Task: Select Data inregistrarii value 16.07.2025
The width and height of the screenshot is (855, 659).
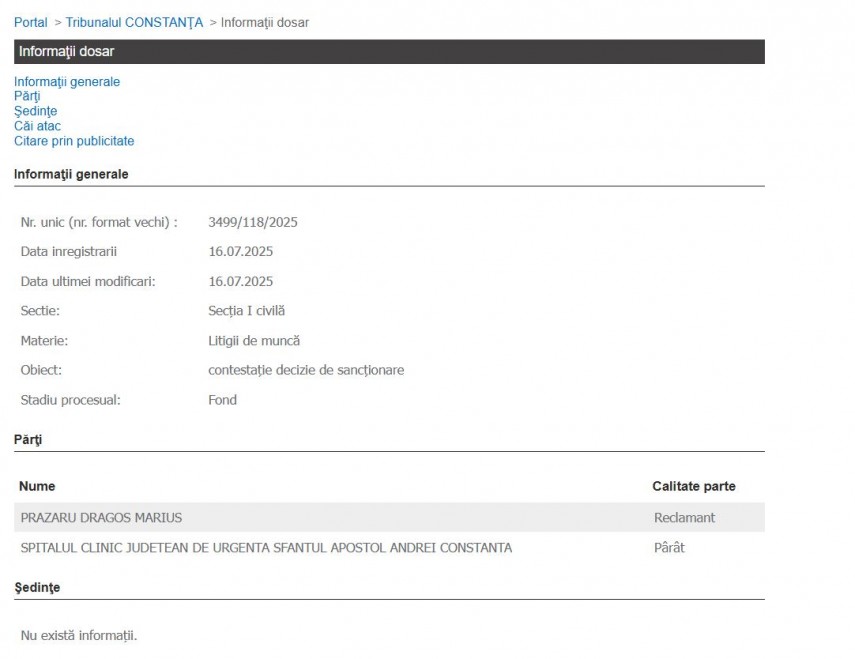Action: click(240, 252)
